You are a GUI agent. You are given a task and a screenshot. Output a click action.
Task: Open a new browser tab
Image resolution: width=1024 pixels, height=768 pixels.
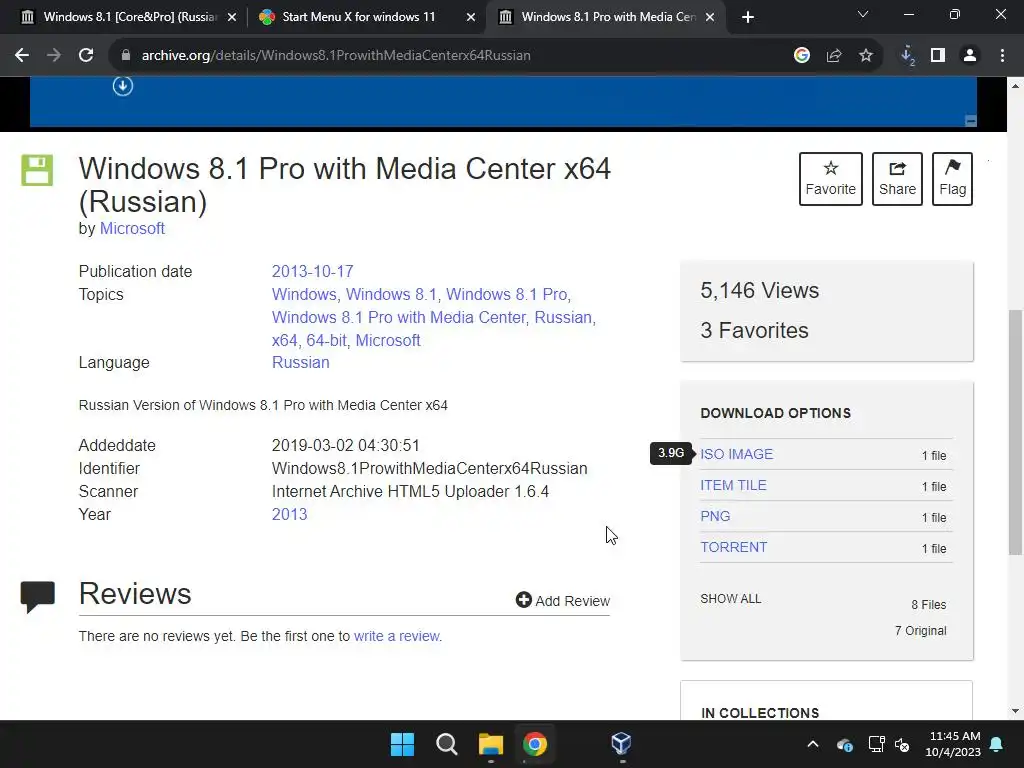tap(748, 17)
